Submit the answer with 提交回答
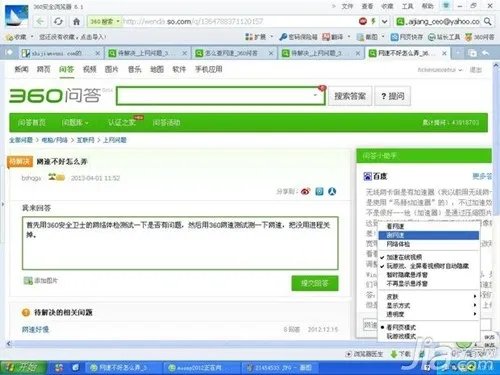Viewport: 500px width, 375px height. [315, 283]
